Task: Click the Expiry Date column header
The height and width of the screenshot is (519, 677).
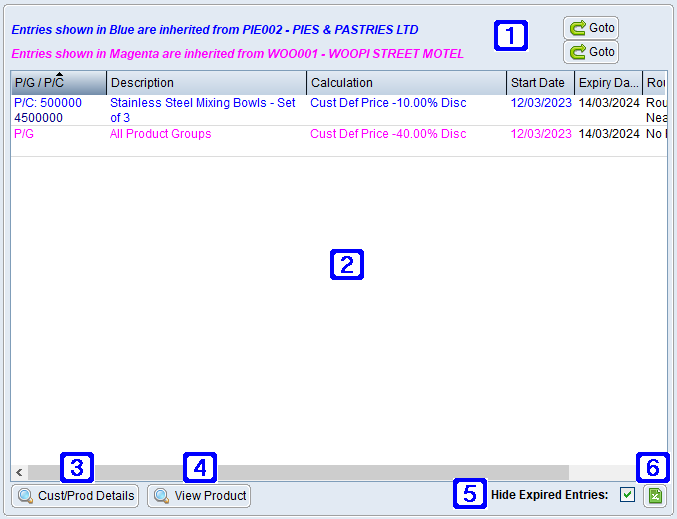Action: tap(608, 82)
